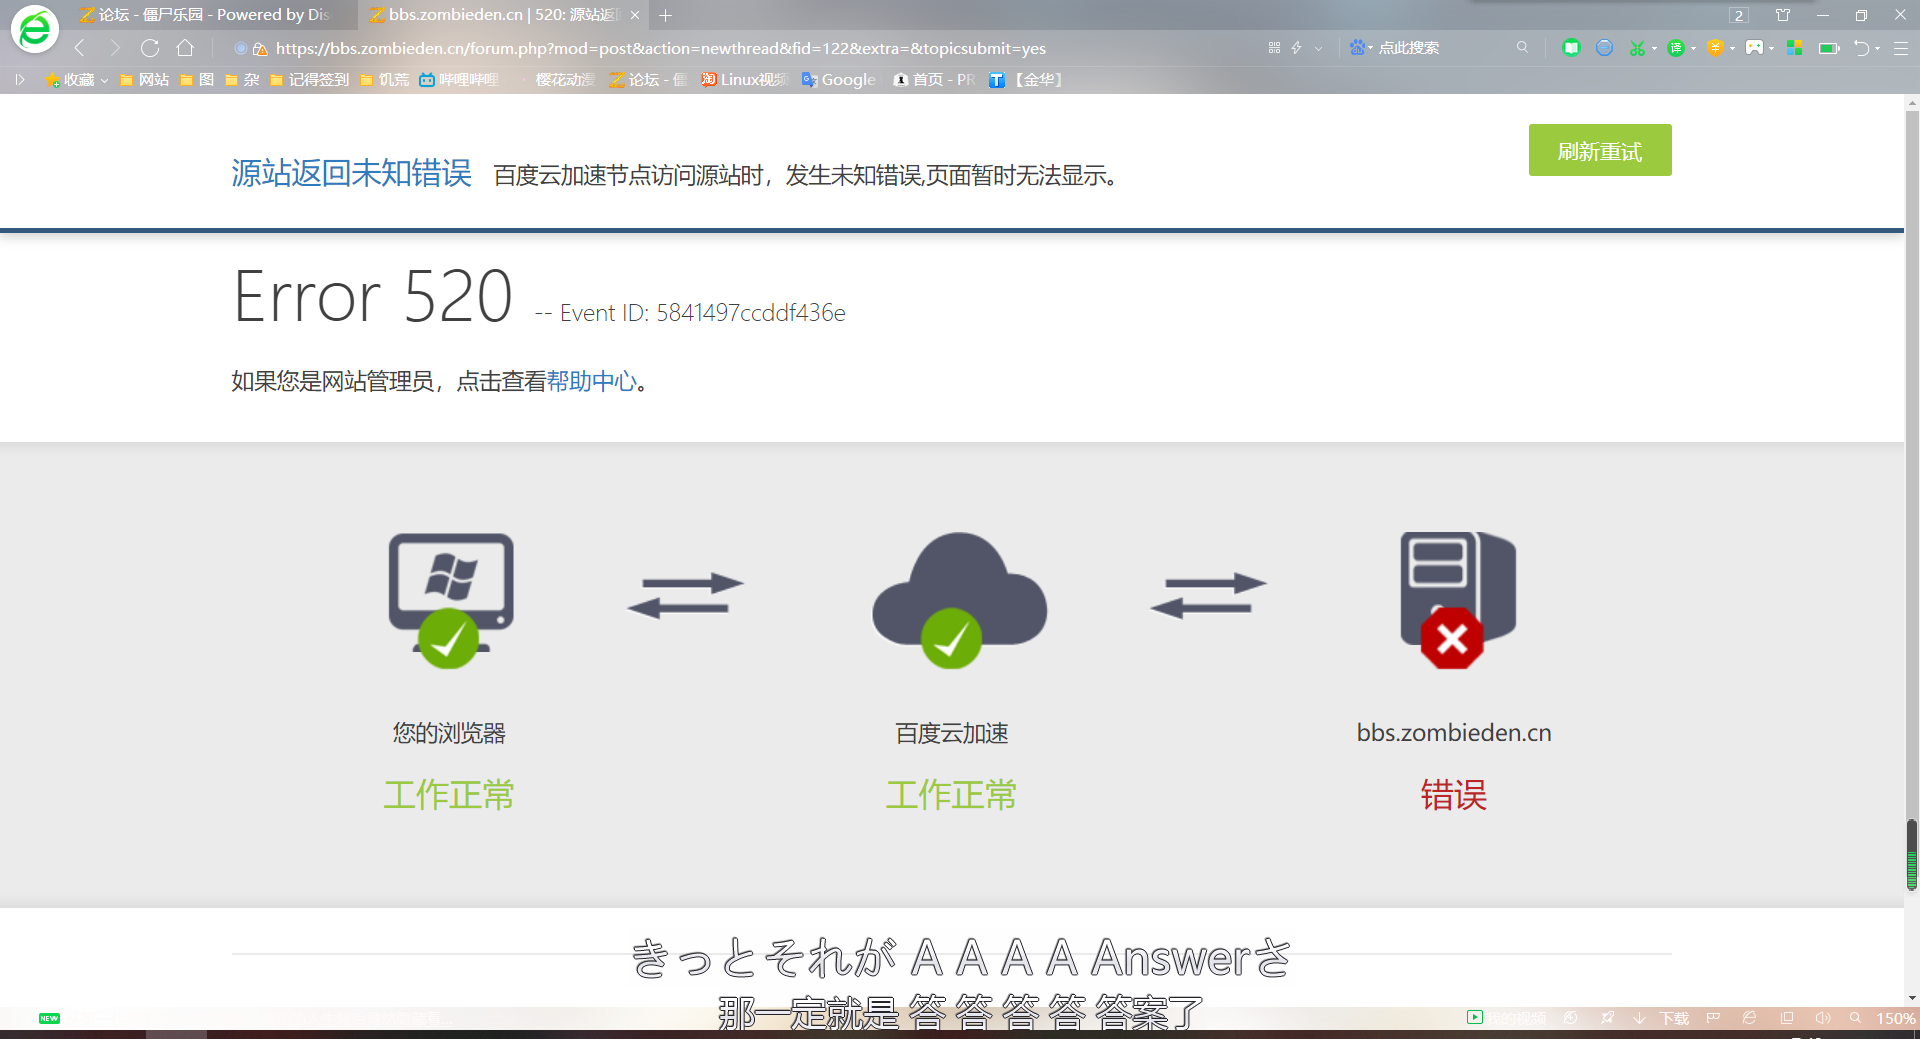This screenshot has height=1039, width=1920.
Task: Click the 刷新重试 refresh button
Action: point(1599,150)
